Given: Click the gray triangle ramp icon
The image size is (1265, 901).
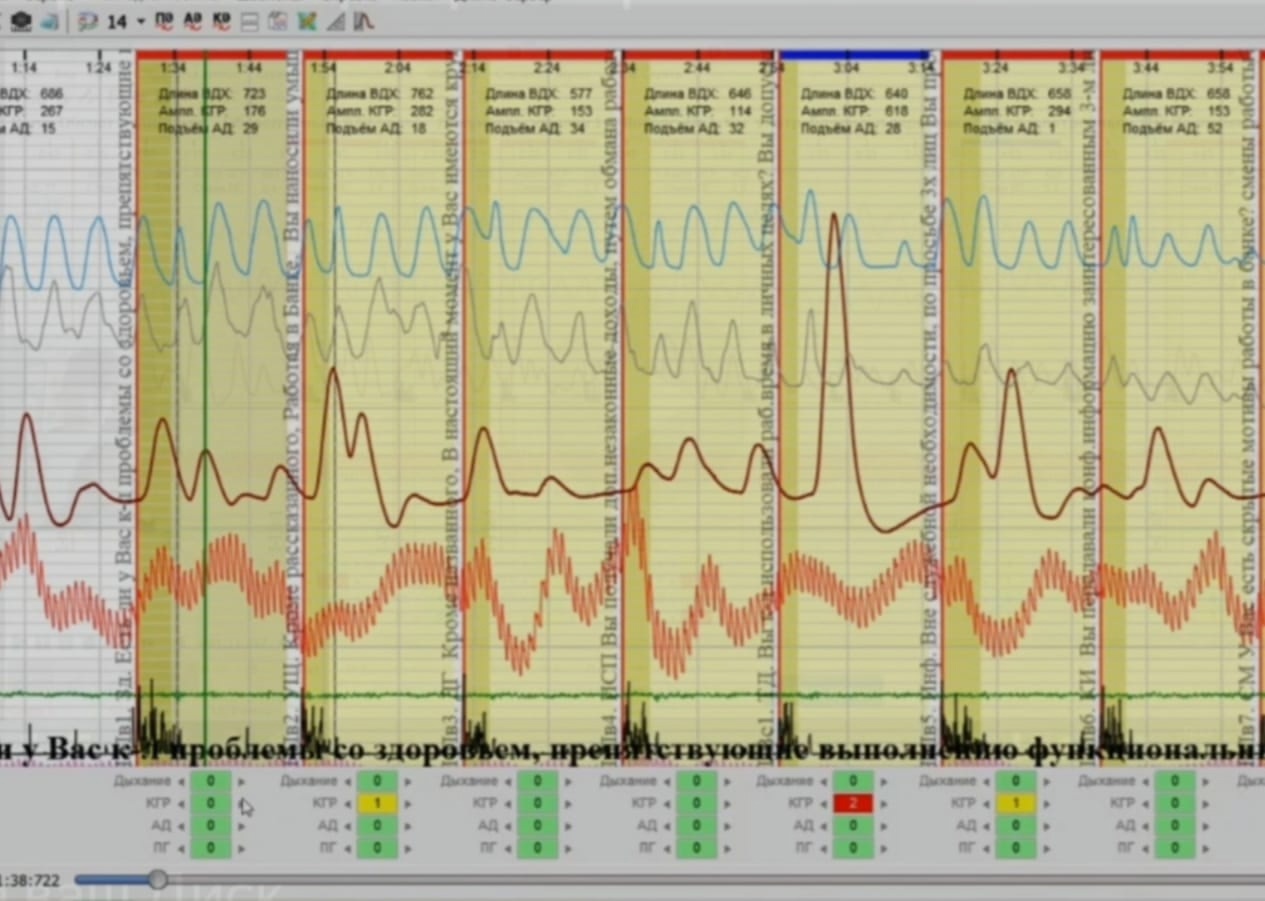Looking at the screenshot, I should pyautogui.click(x=337, y=21).
